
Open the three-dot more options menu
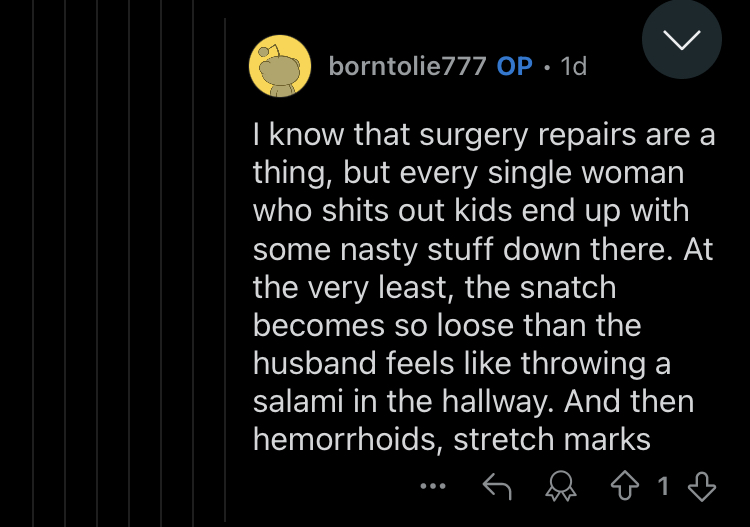433,486
